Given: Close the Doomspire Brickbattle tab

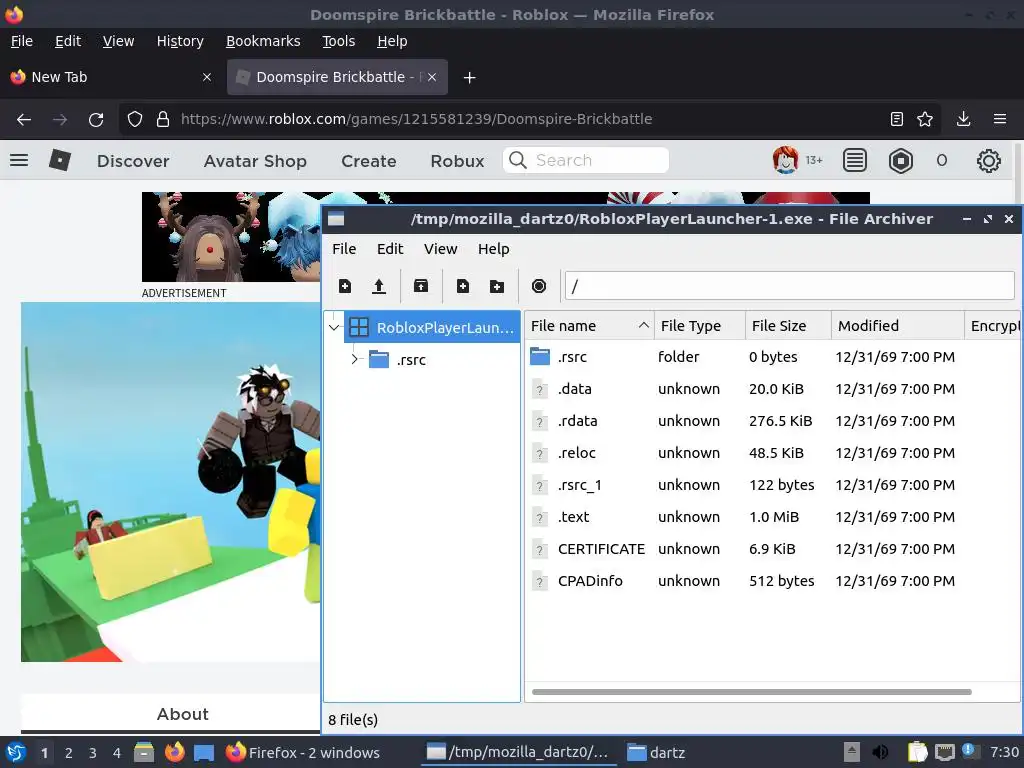Looking at the screenshot, I should 432,77.
